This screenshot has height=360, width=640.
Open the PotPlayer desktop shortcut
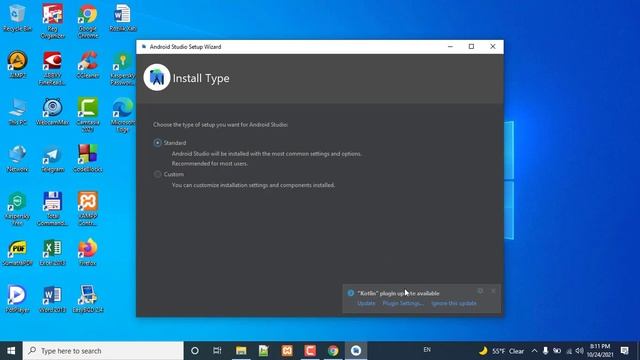click(17, 299)
